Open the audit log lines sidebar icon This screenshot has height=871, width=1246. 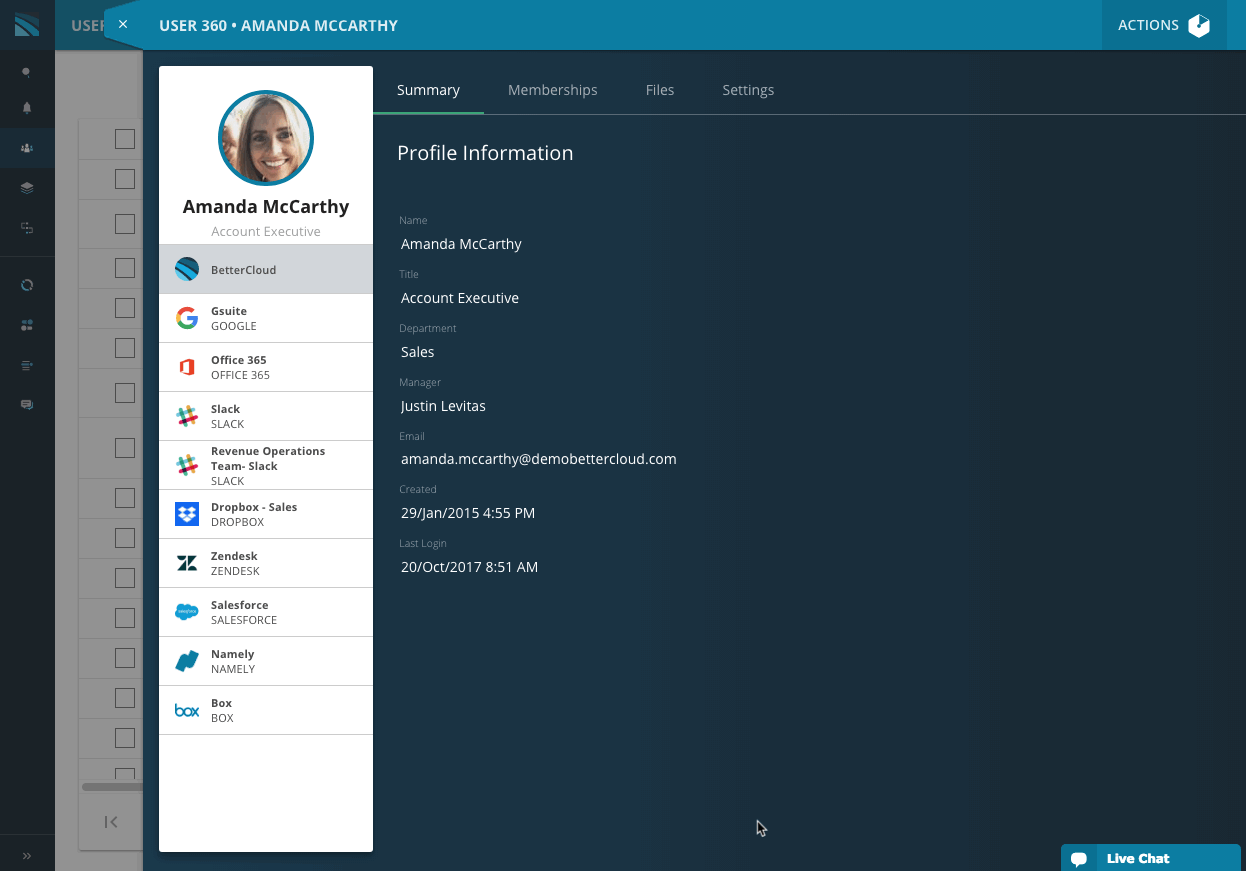(x=27, y=365)
